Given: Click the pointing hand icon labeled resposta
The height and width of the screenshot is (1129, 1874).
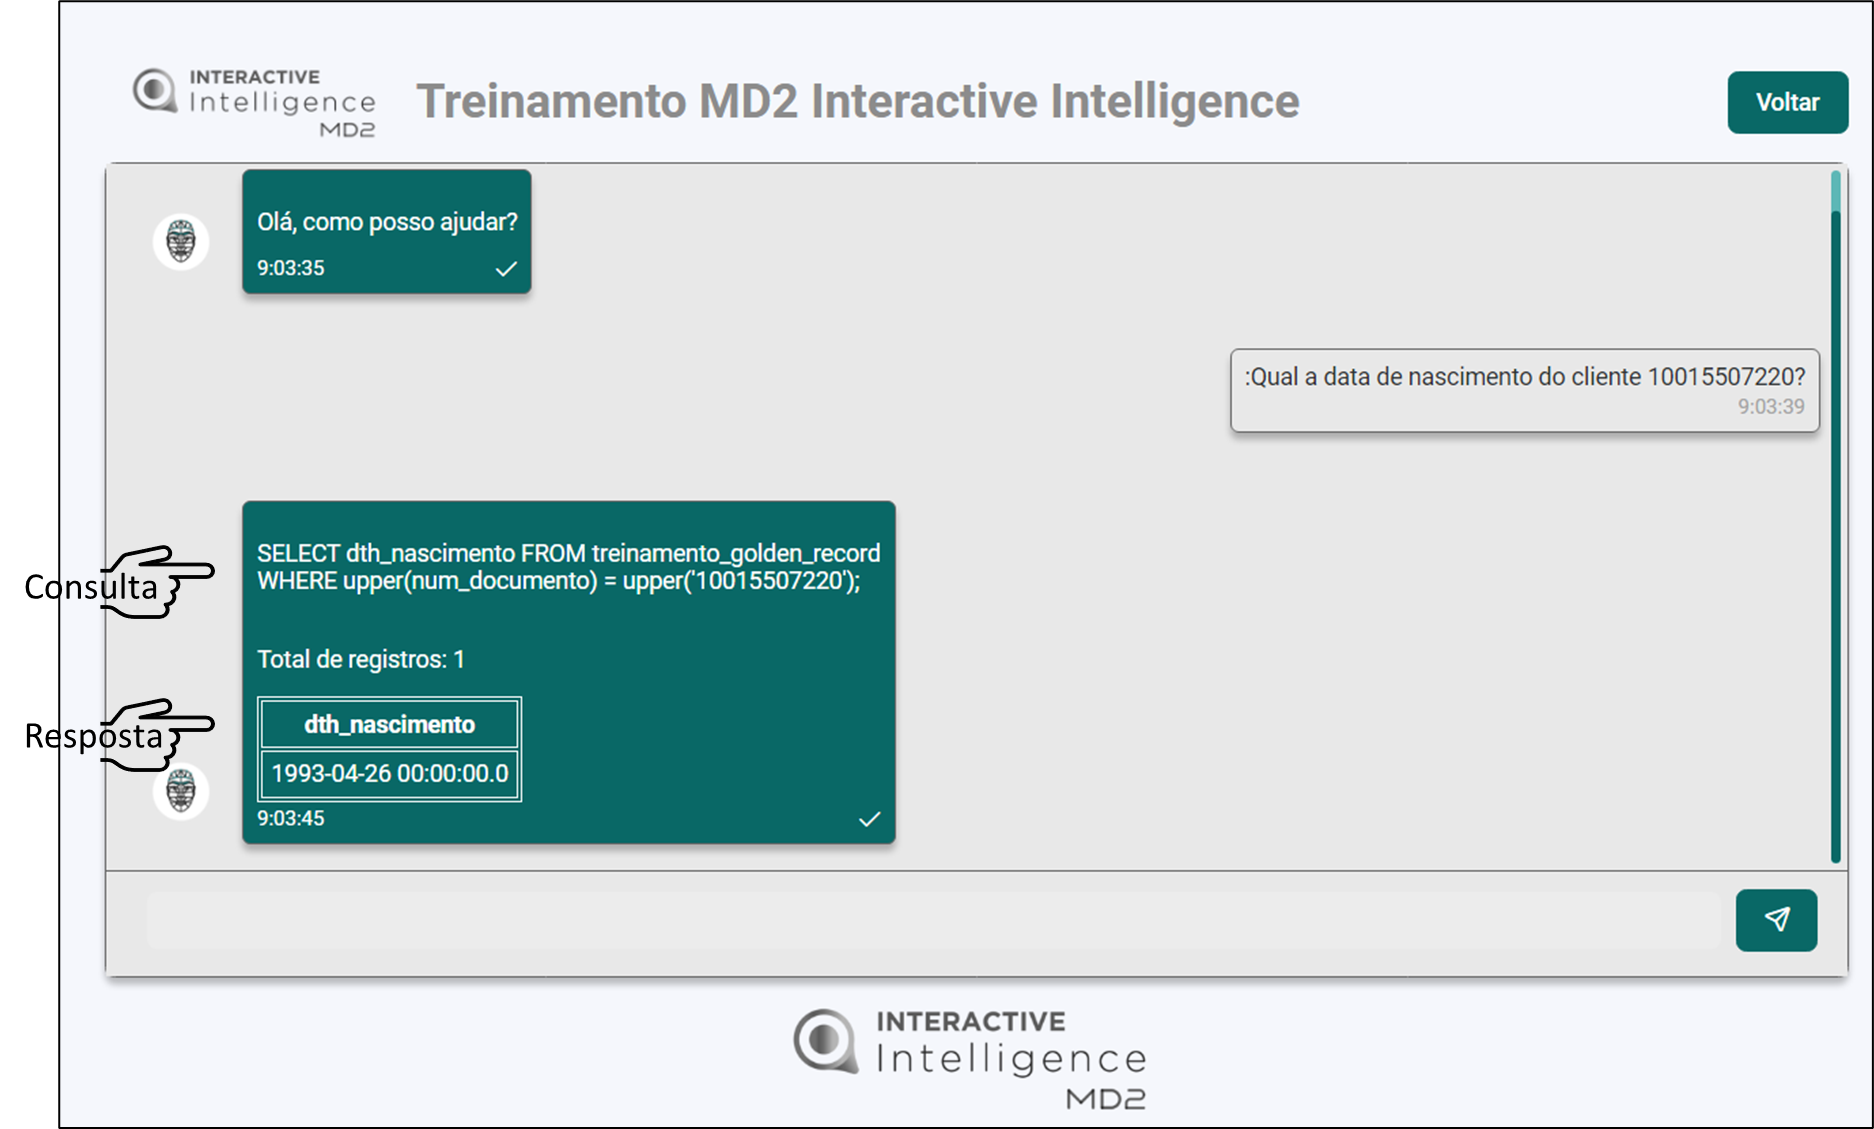Looking at the screenshot, I should pos(160,734).
